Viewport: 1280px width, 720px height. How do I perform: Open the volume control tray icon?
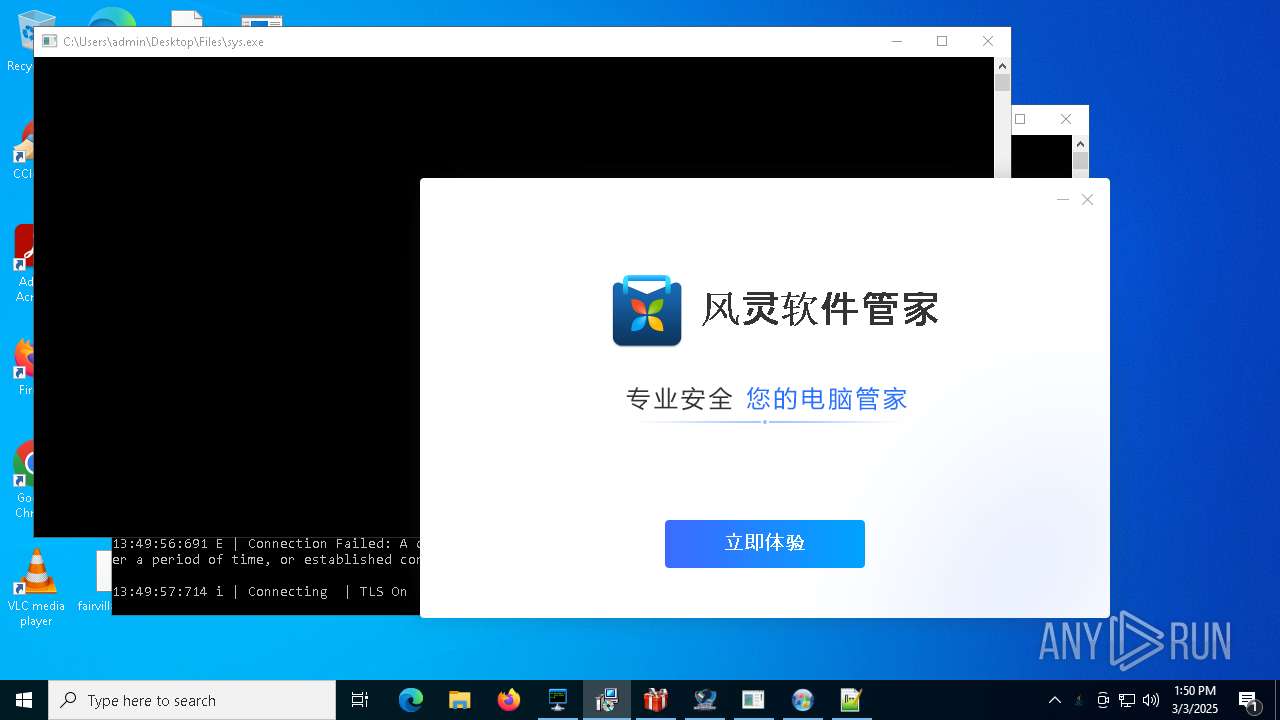[1151, 700]
